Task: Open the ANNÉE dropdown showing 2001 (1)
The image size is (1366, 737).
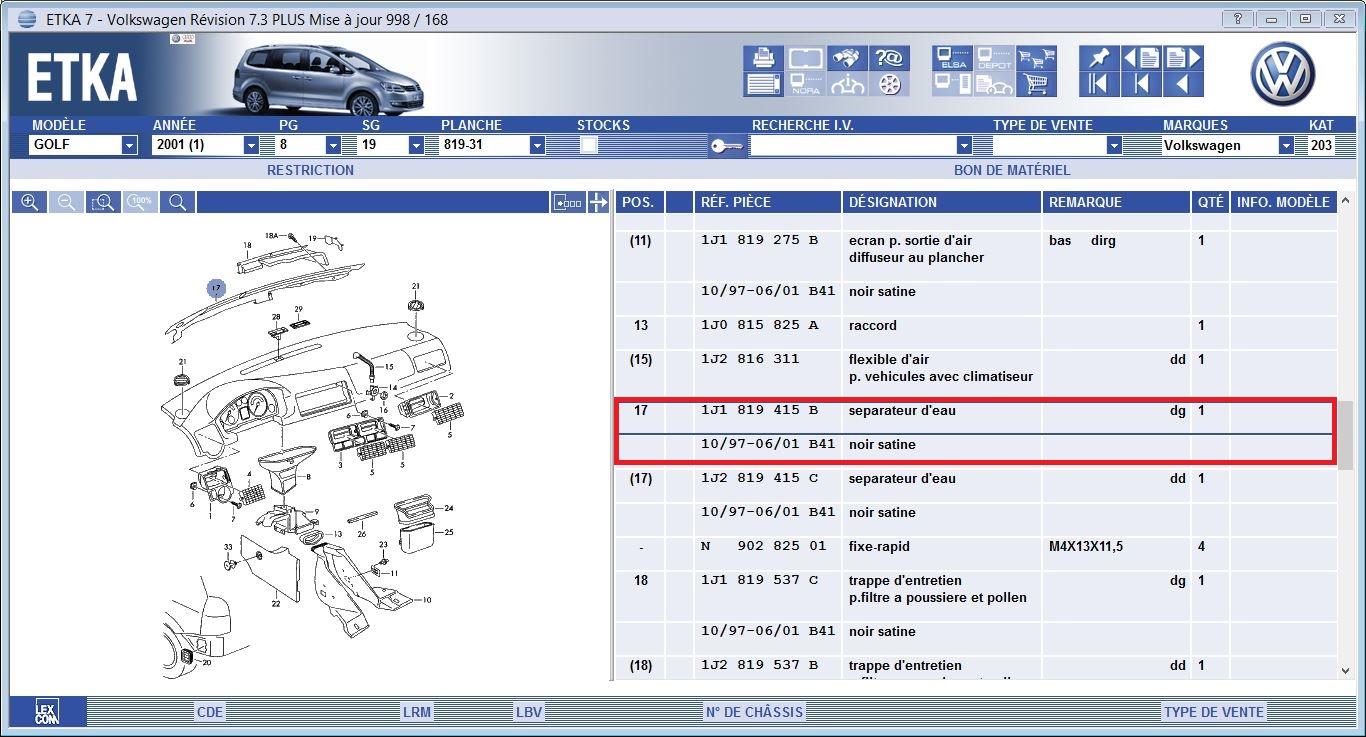Action: click(x=251, y=145)
